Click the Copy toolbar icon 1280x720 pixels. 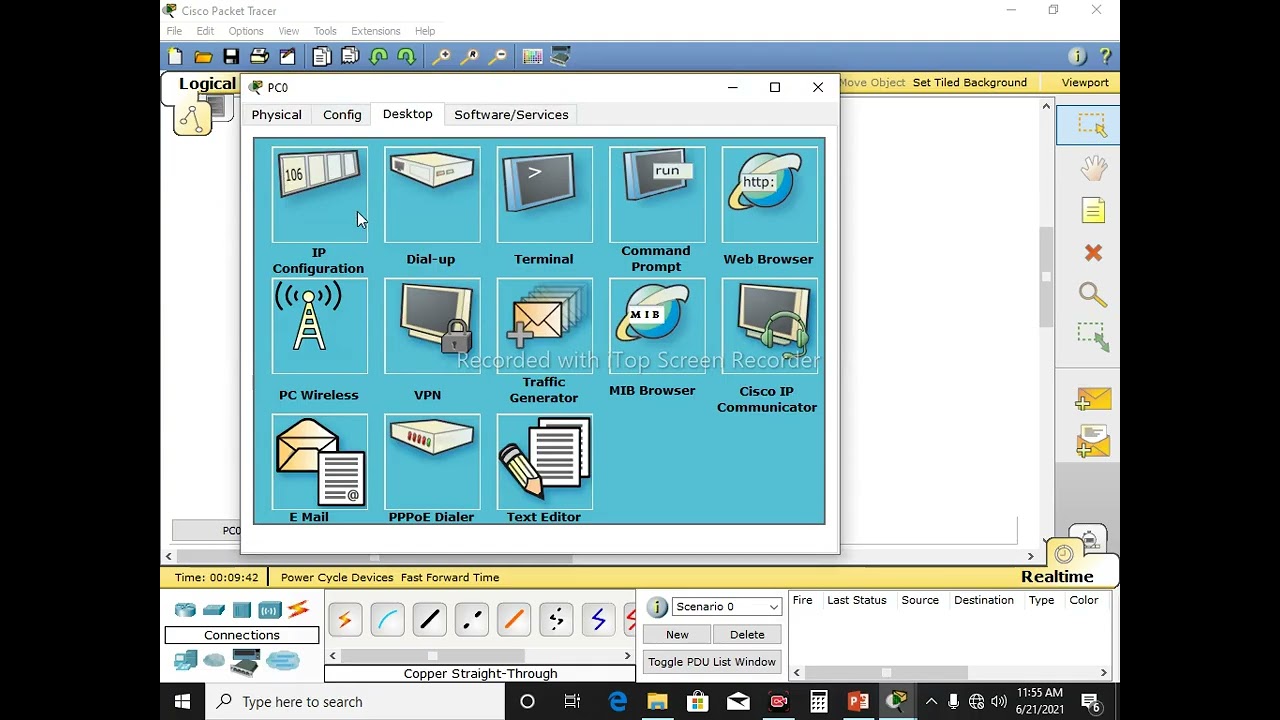322,57
